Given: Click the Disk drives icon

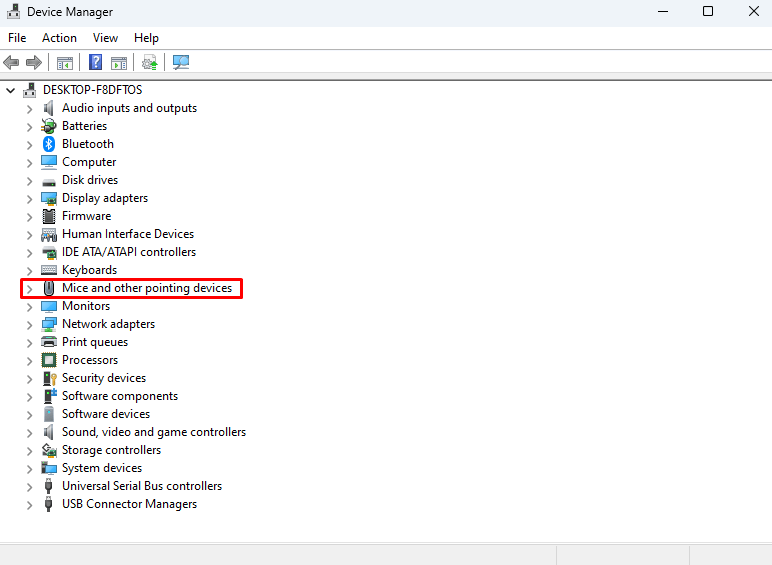Looking at the screenshot, I should [x=49, y=183].
